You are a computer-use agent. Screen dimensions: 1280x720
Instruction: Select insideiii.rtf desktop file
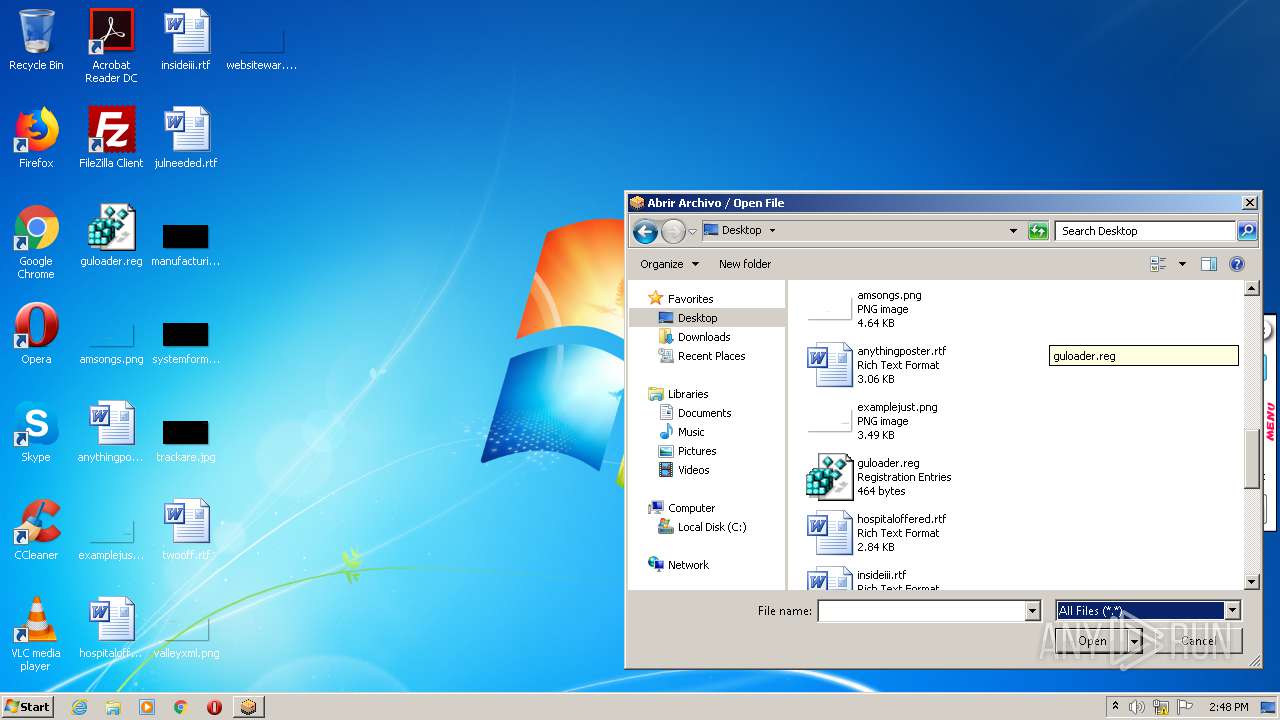(186, 42)
